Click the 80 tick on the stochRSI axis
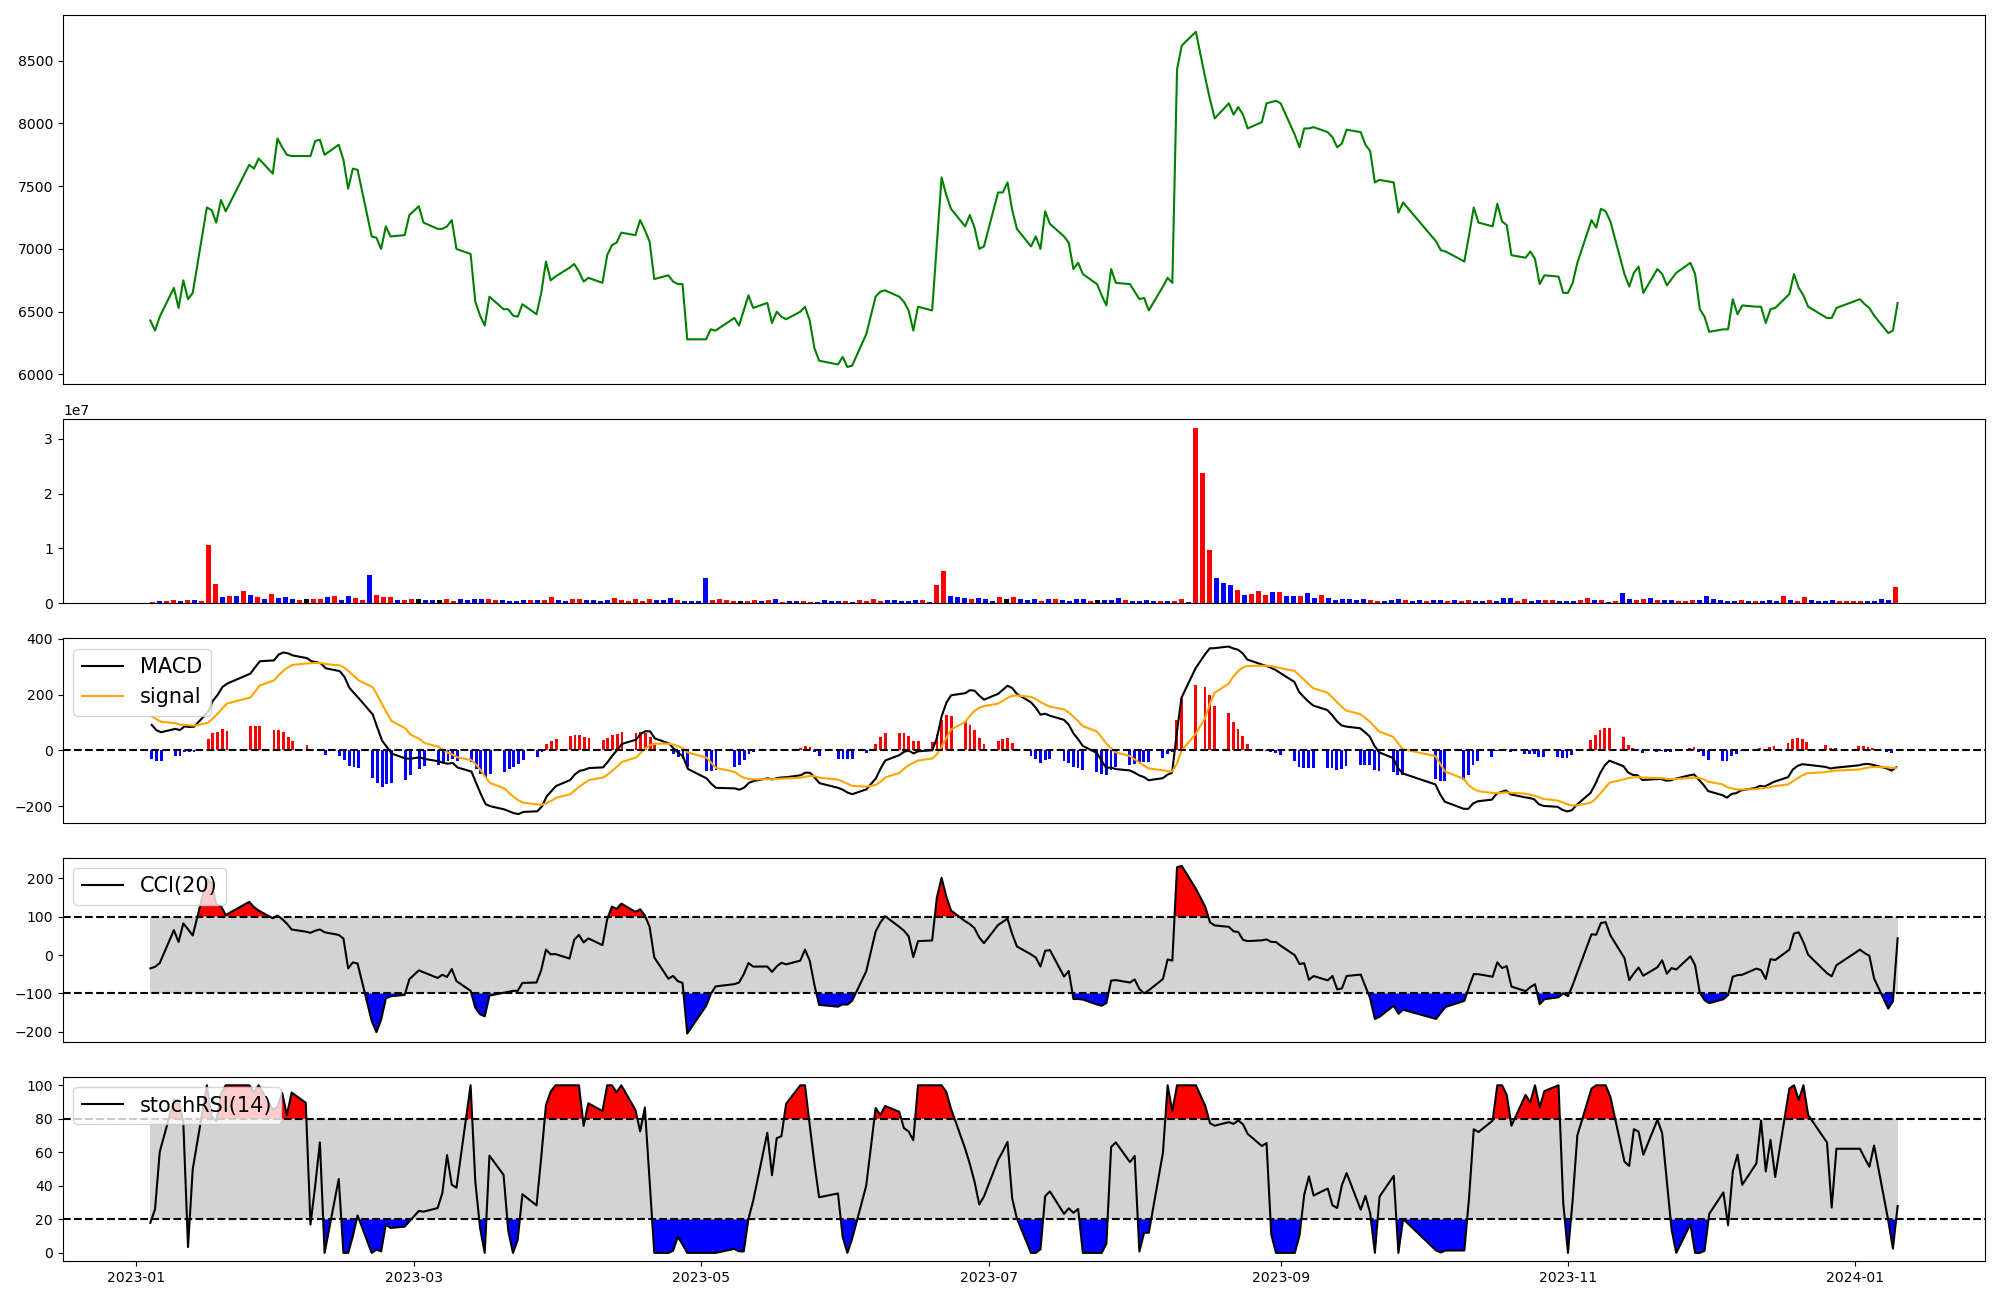This screenshot has height=1300, width=2000. click(x=44, y=1119)
